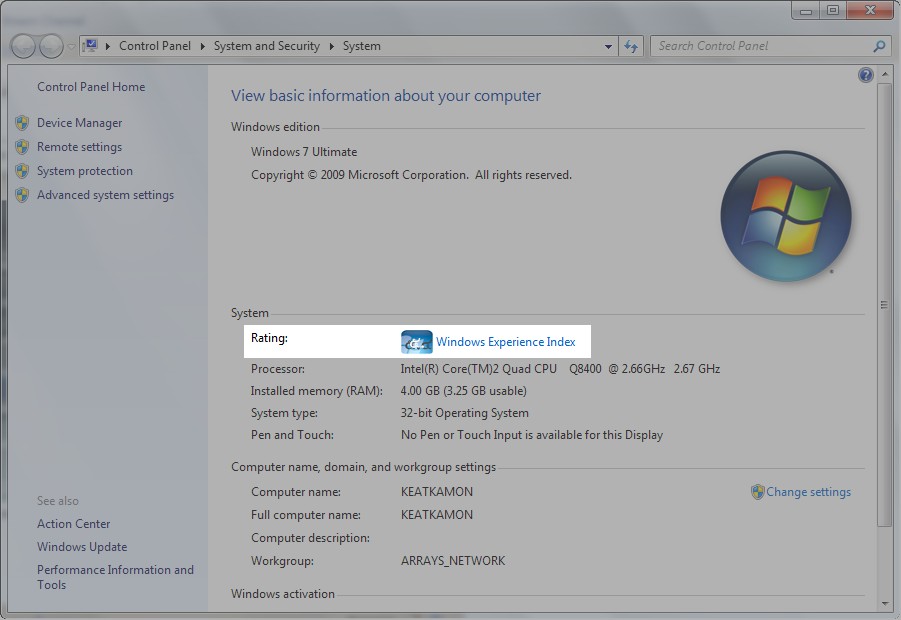Screen dimensions: 901x620
Task: Expand arrow after Control Panel breadcrumb
Action: (202, 46)
